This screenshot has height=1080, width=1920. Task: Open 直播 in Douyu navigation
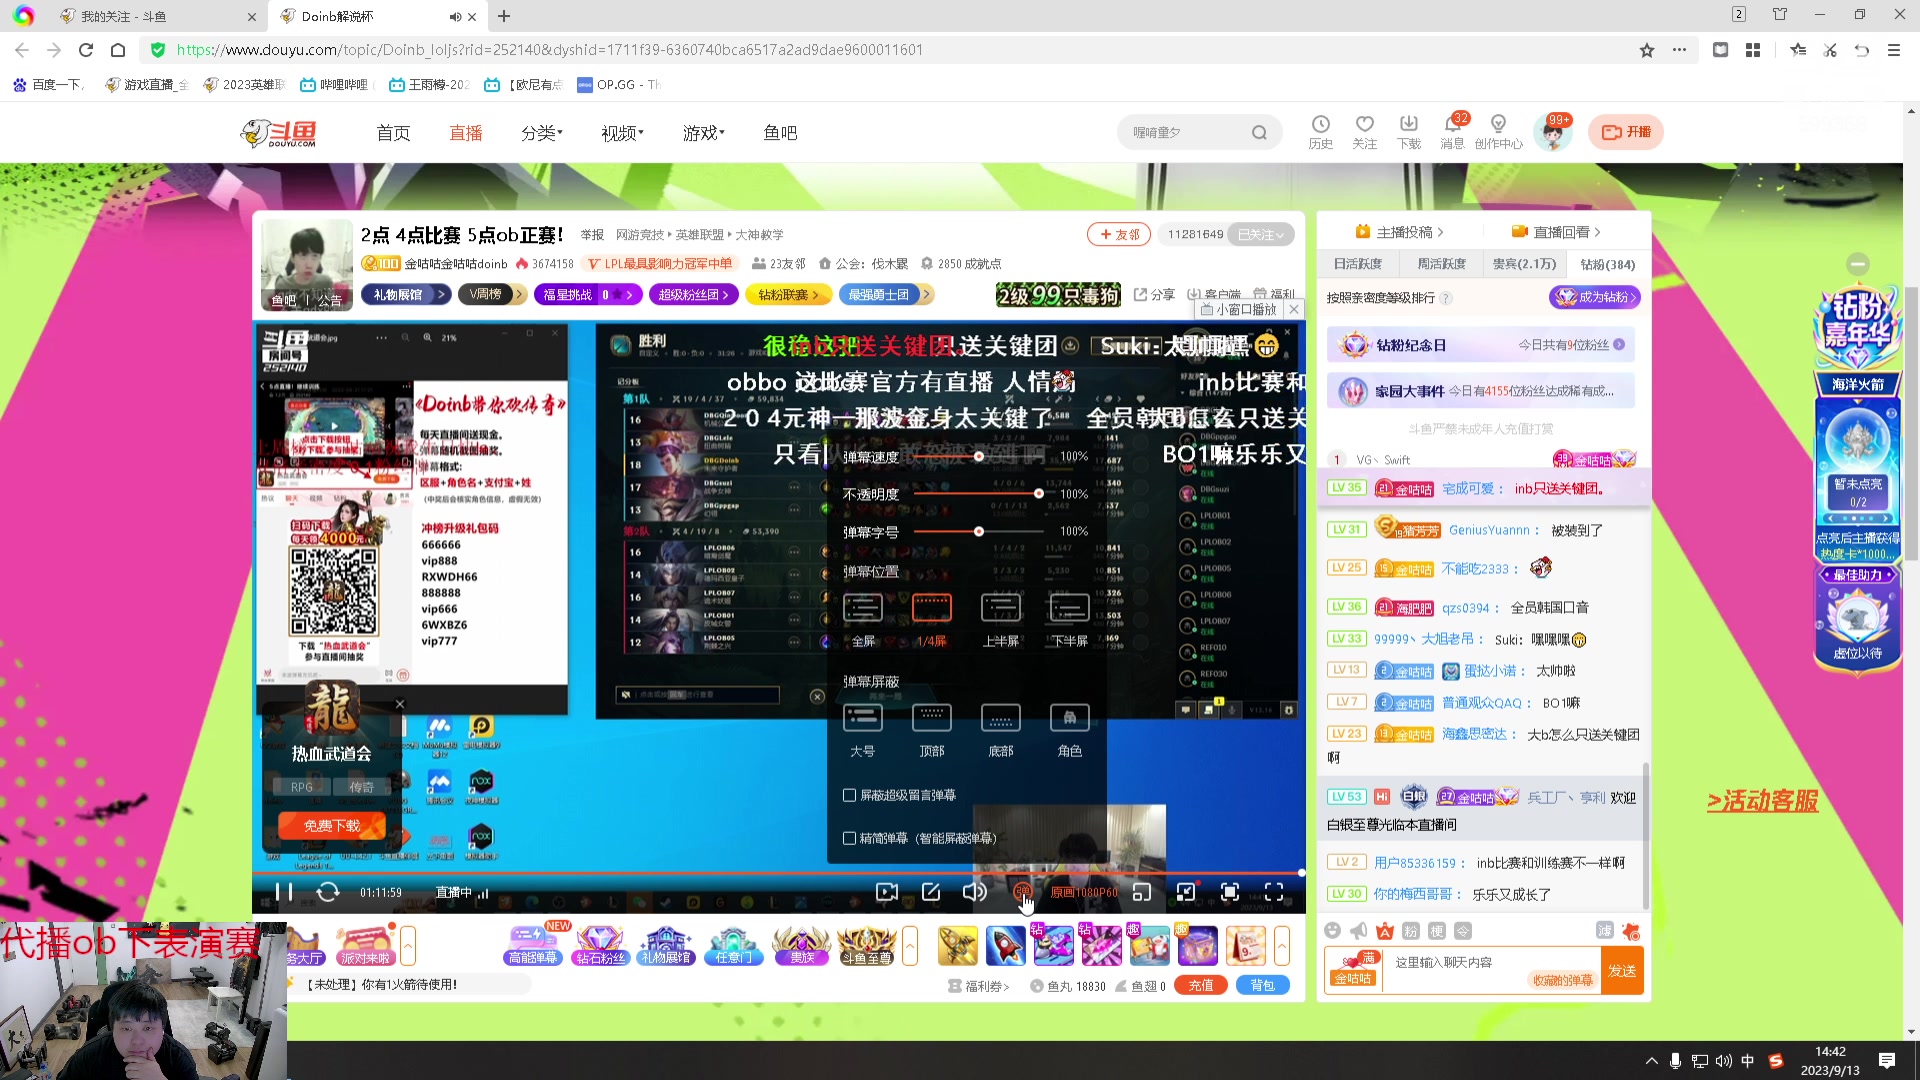click(x=466, y=133)
